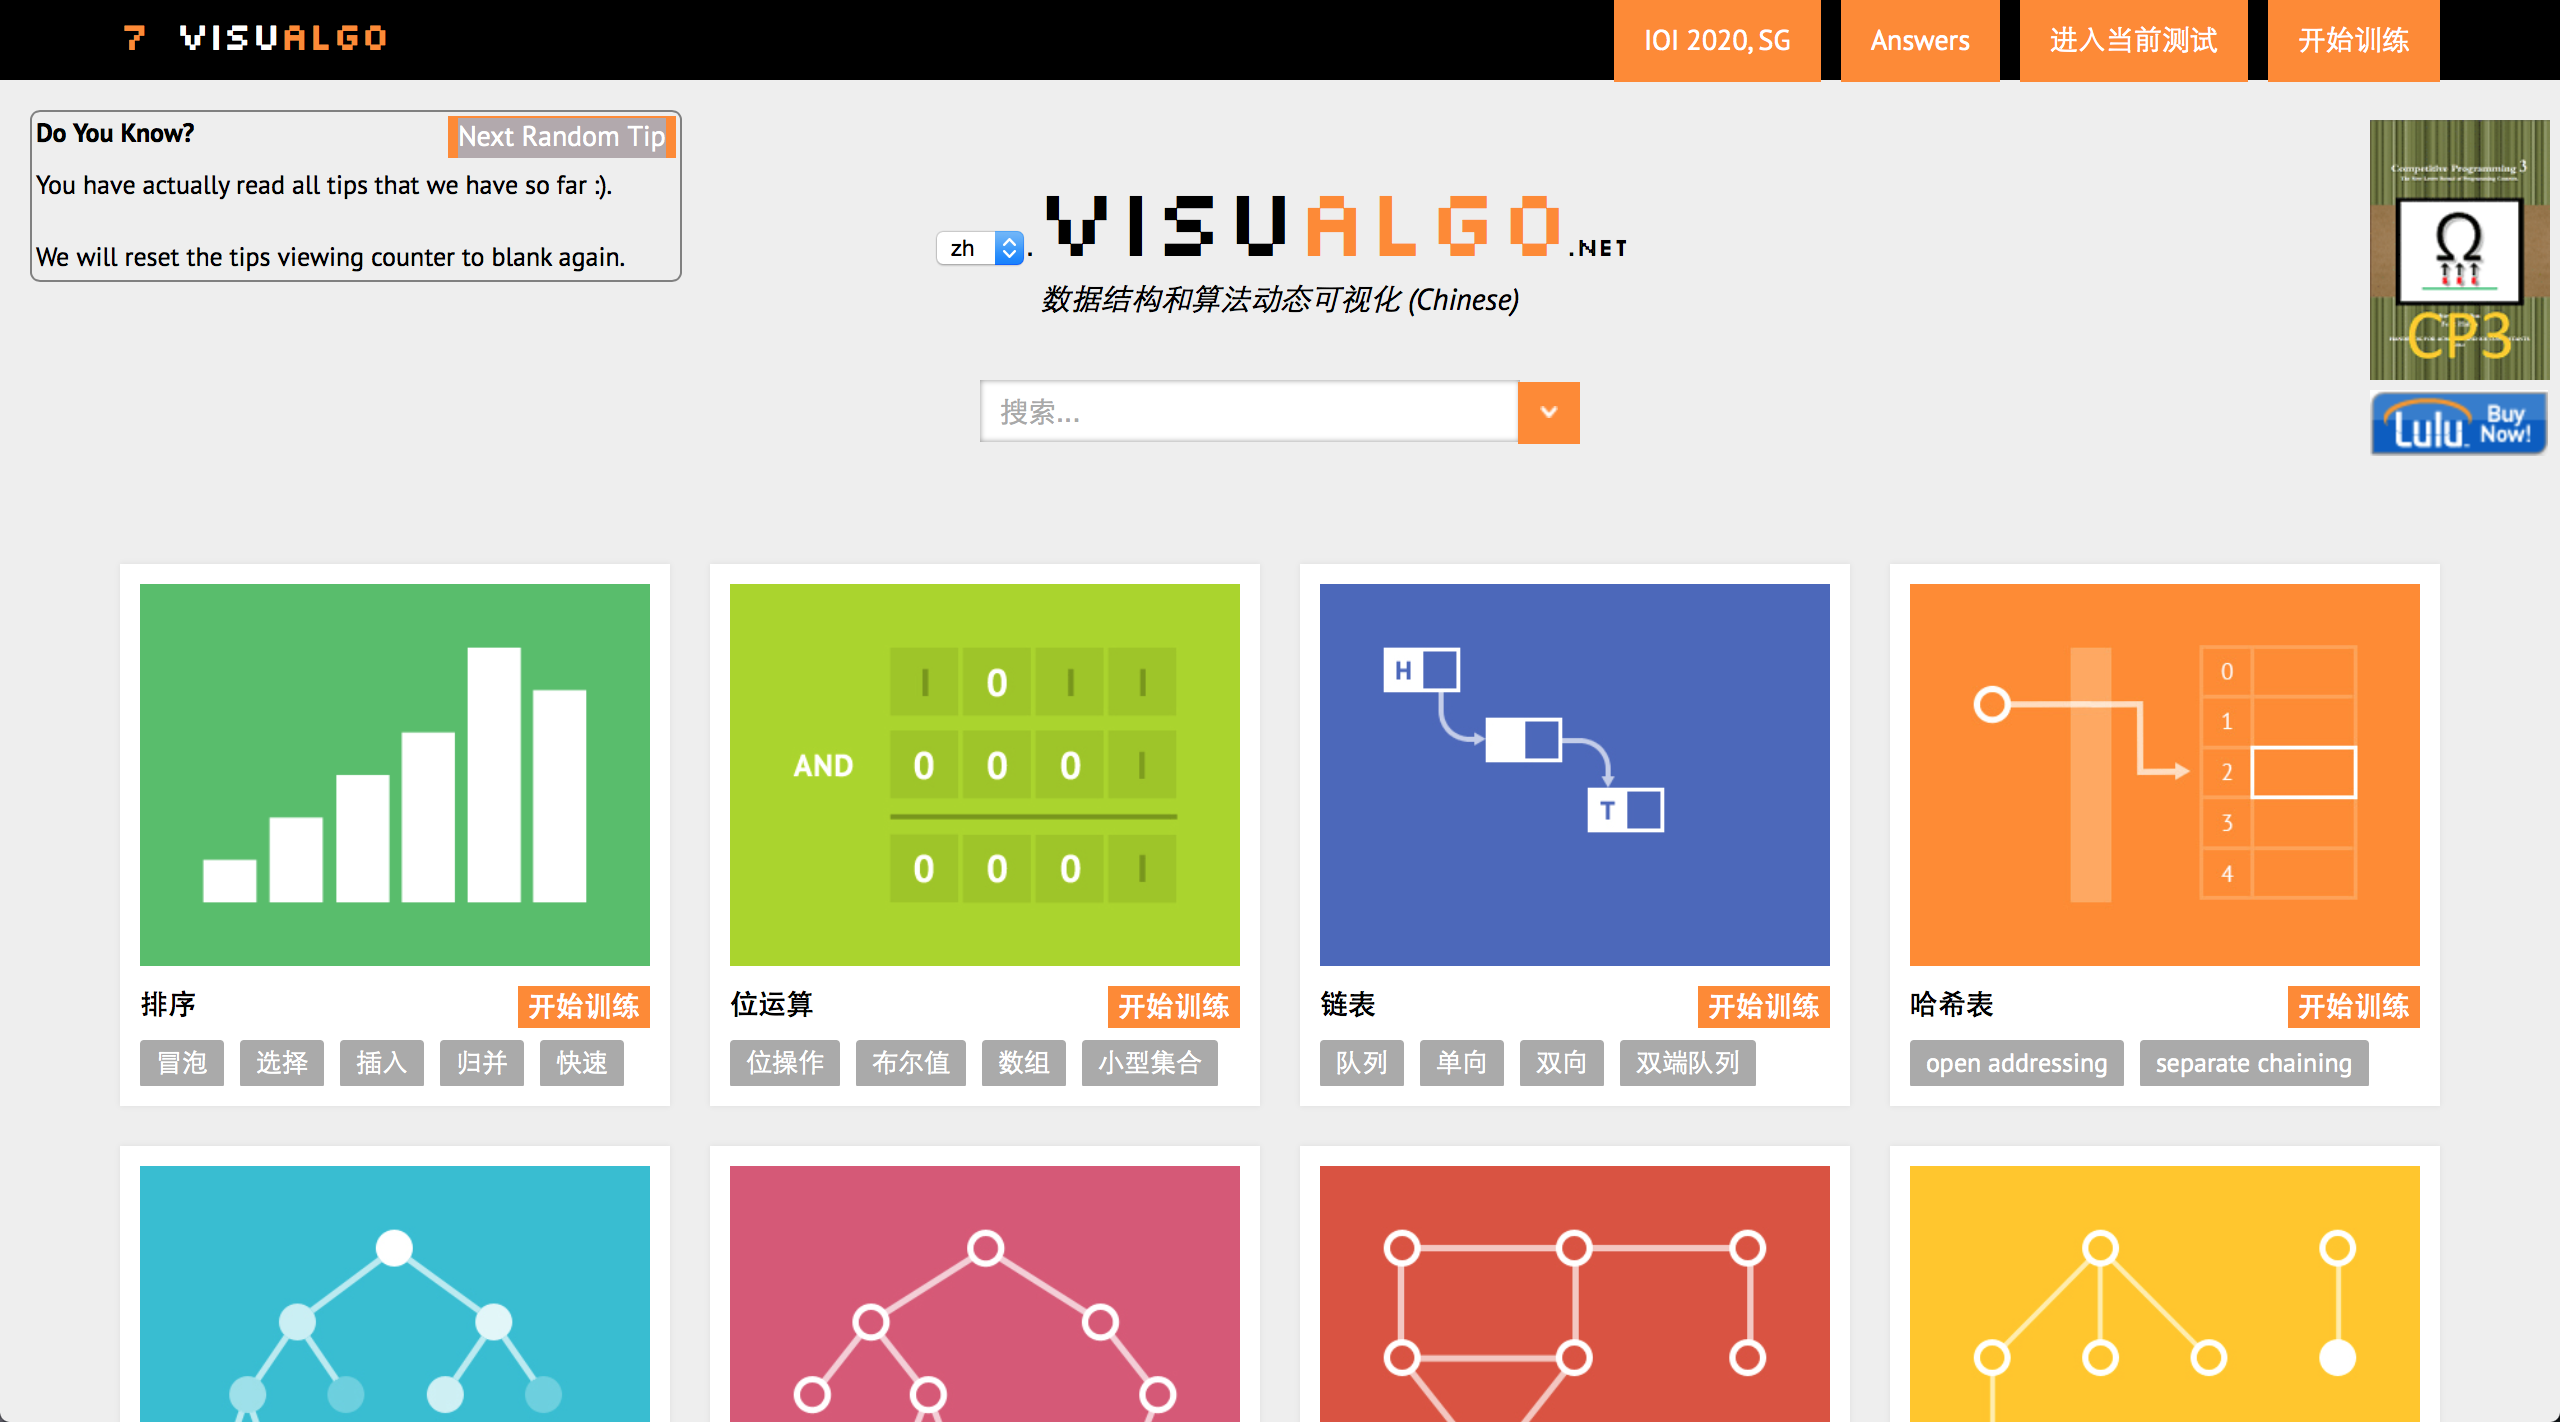Click the blue tree data structure icon

click(x=396, y=1287)
